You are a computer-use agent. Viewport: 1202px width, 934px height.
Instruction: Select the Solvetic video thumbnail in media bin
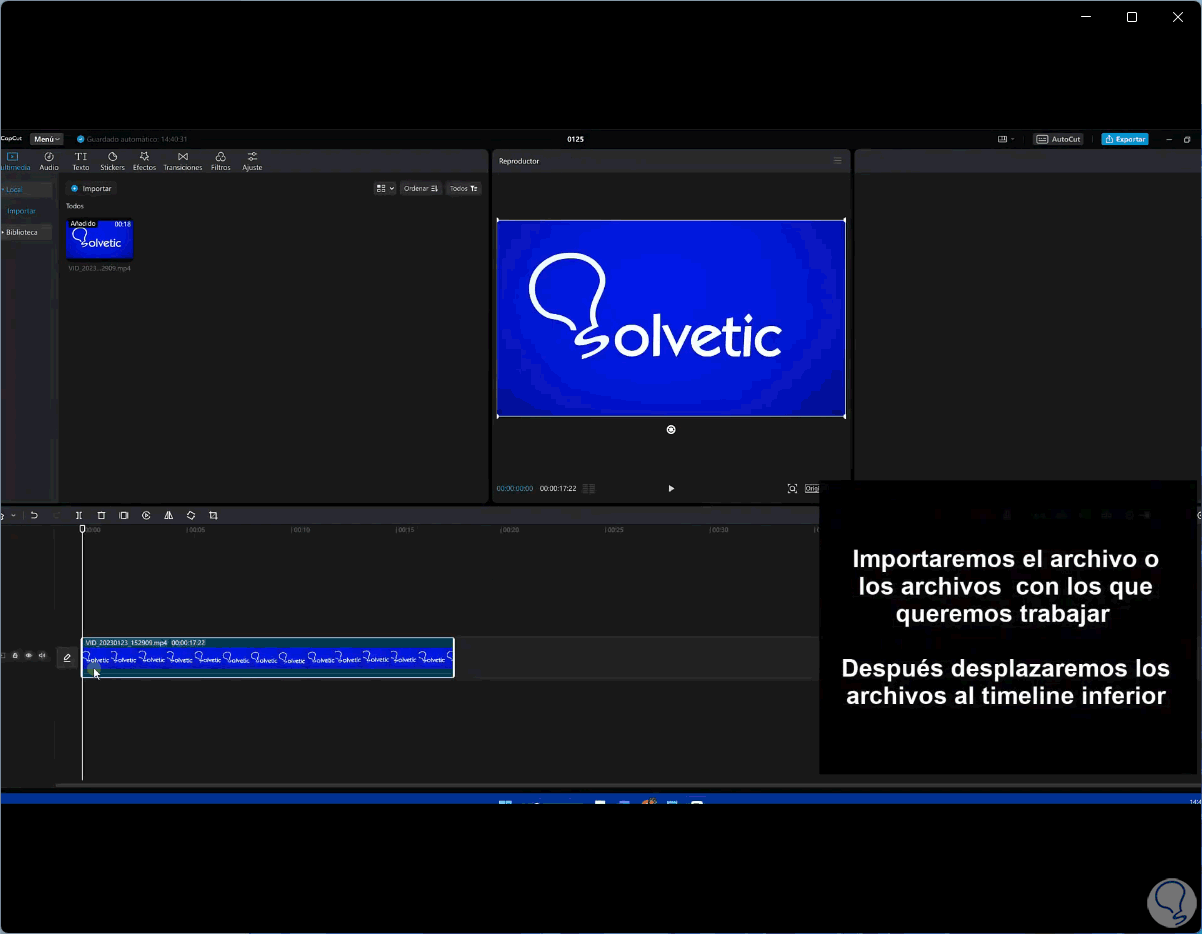click(x=100, y=240)
